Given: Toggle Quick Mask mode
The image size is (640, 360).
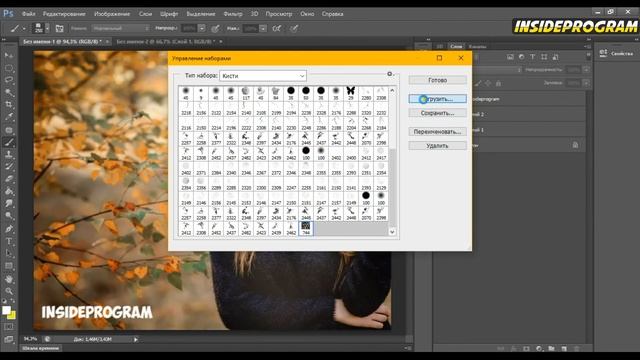Looking at the screenshot, I should click(9, 327).
